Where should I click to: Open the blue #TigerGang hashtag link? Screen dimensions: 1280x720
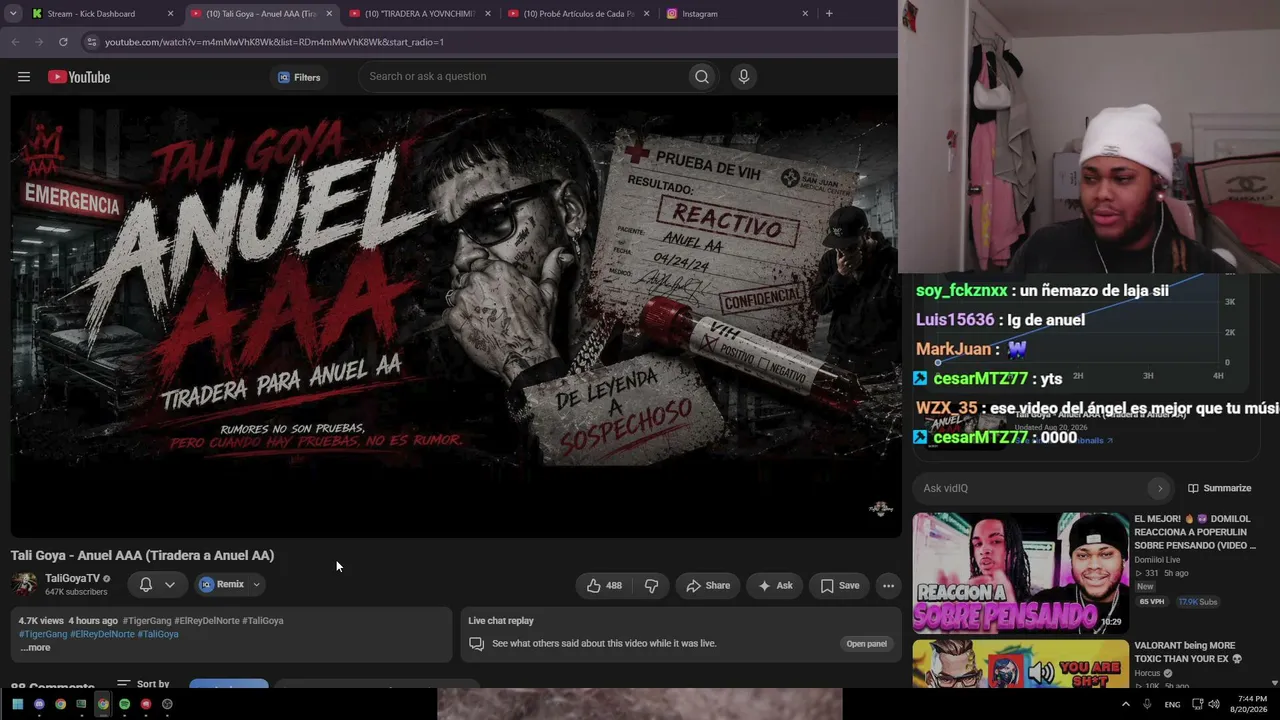(x=43, y=634)
